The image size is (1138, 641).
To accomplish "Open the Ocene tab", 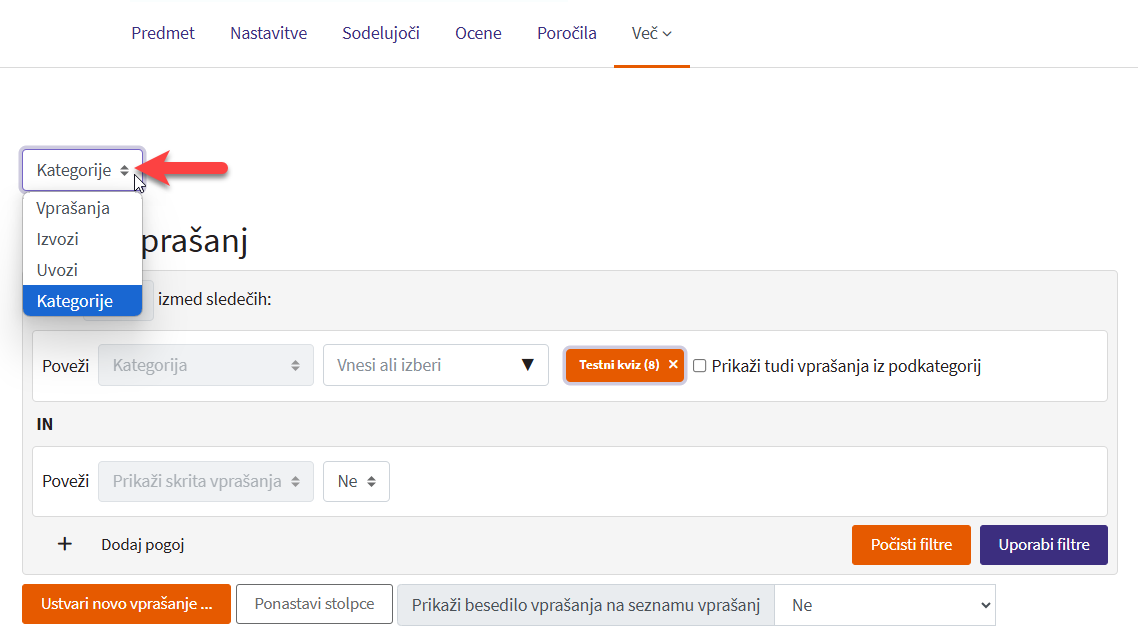I will pos(478,33).
